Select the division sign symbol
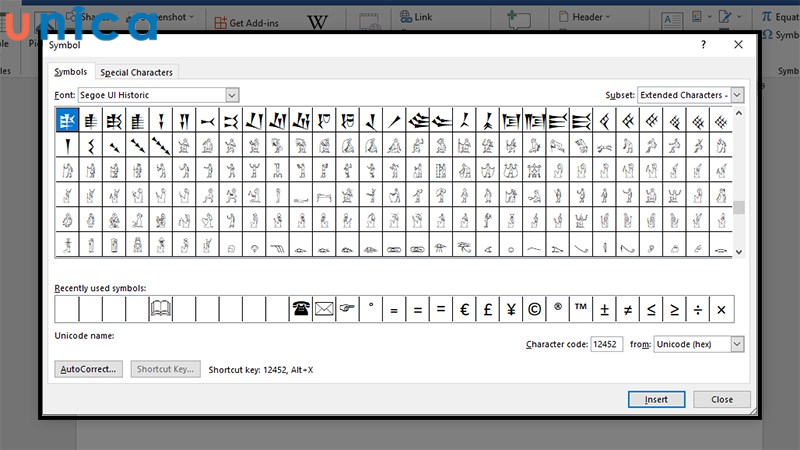This screenshot has width=800, height=450. 698,309
